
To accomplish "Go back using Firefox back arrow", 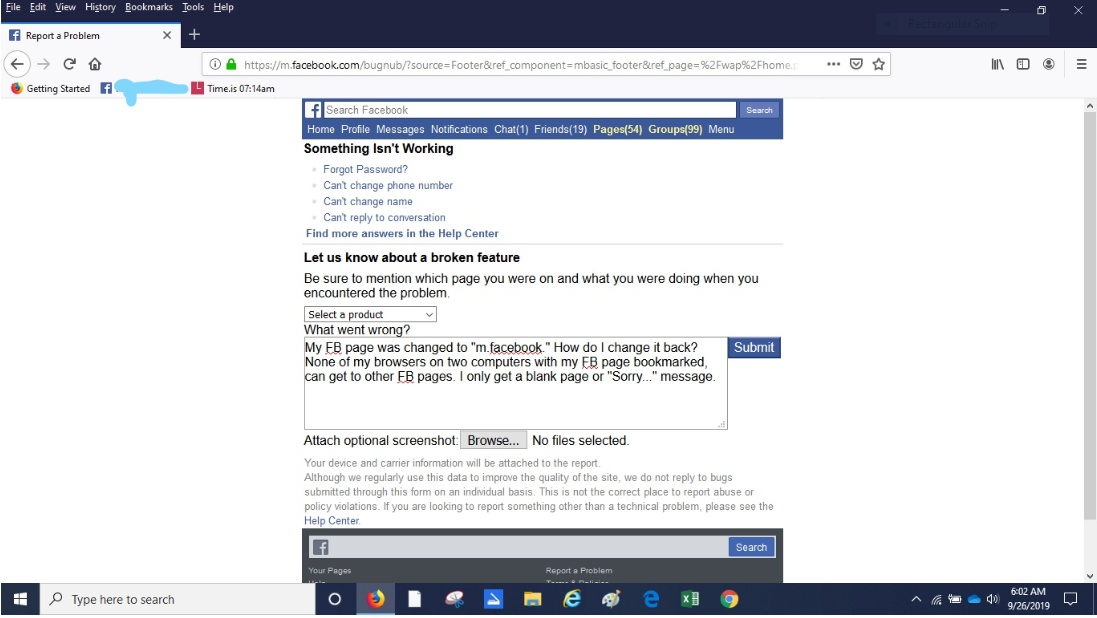I will [17, 64].
